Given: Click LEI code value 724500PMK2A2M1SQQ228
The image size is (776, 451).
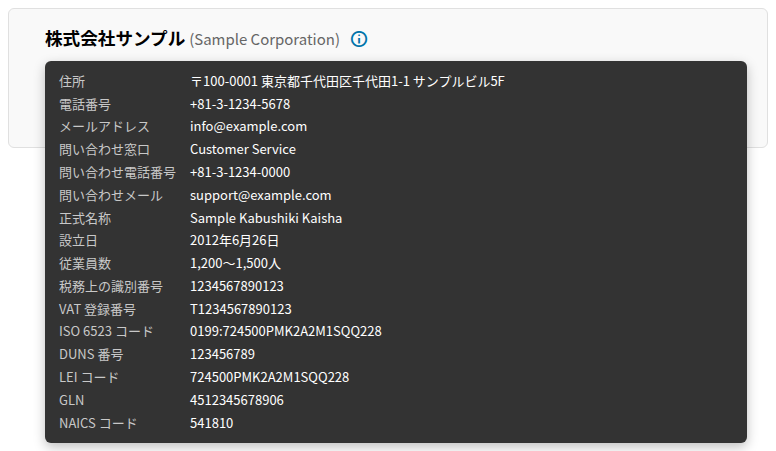Looking at the screenshot, I should (x=270, y=378).
